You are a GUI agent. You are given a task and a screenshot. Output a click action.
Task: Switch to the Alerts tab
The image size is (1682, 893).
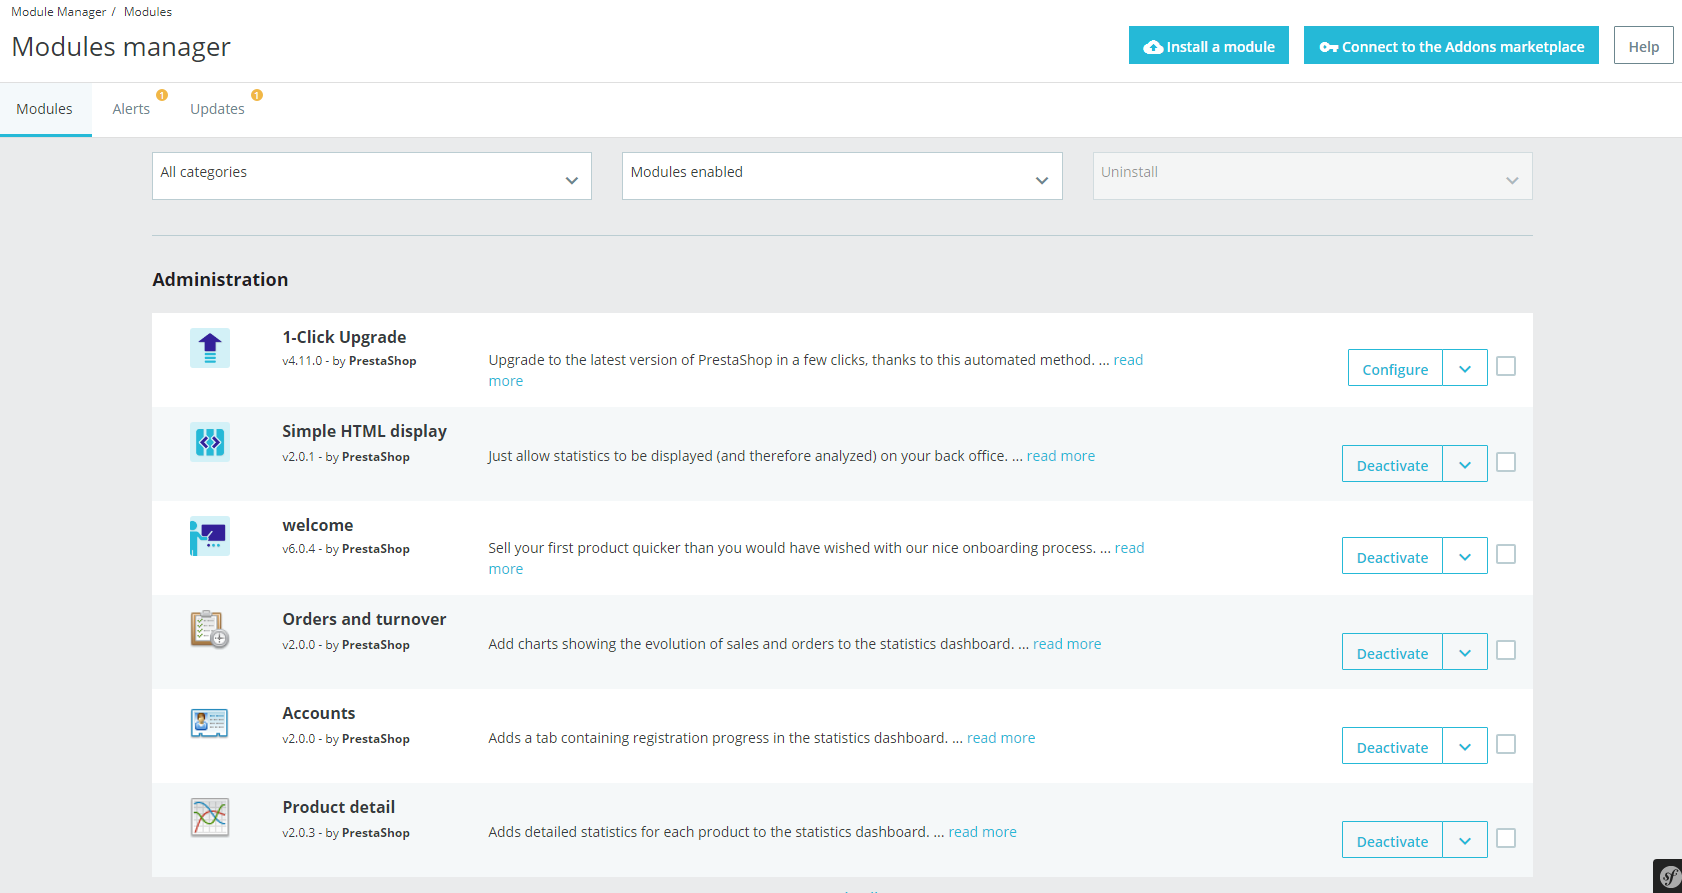tap(131, 109)
